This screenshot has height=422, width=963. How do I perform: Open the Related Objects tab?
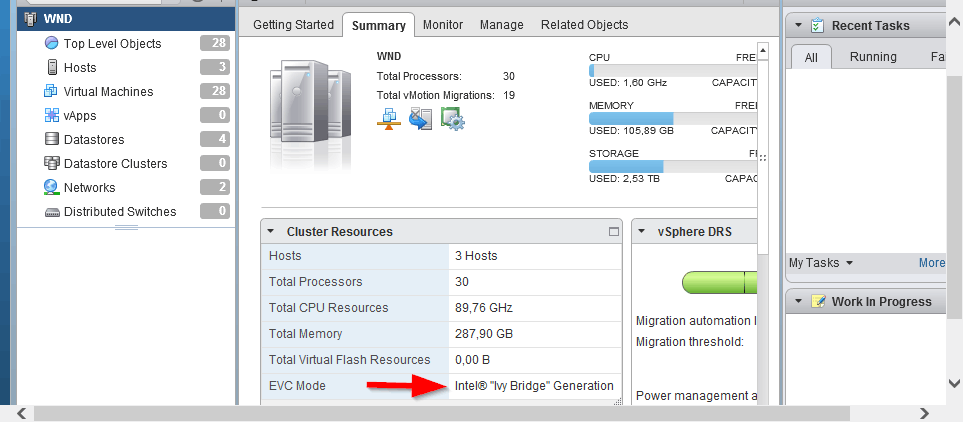tap(584, 25)
